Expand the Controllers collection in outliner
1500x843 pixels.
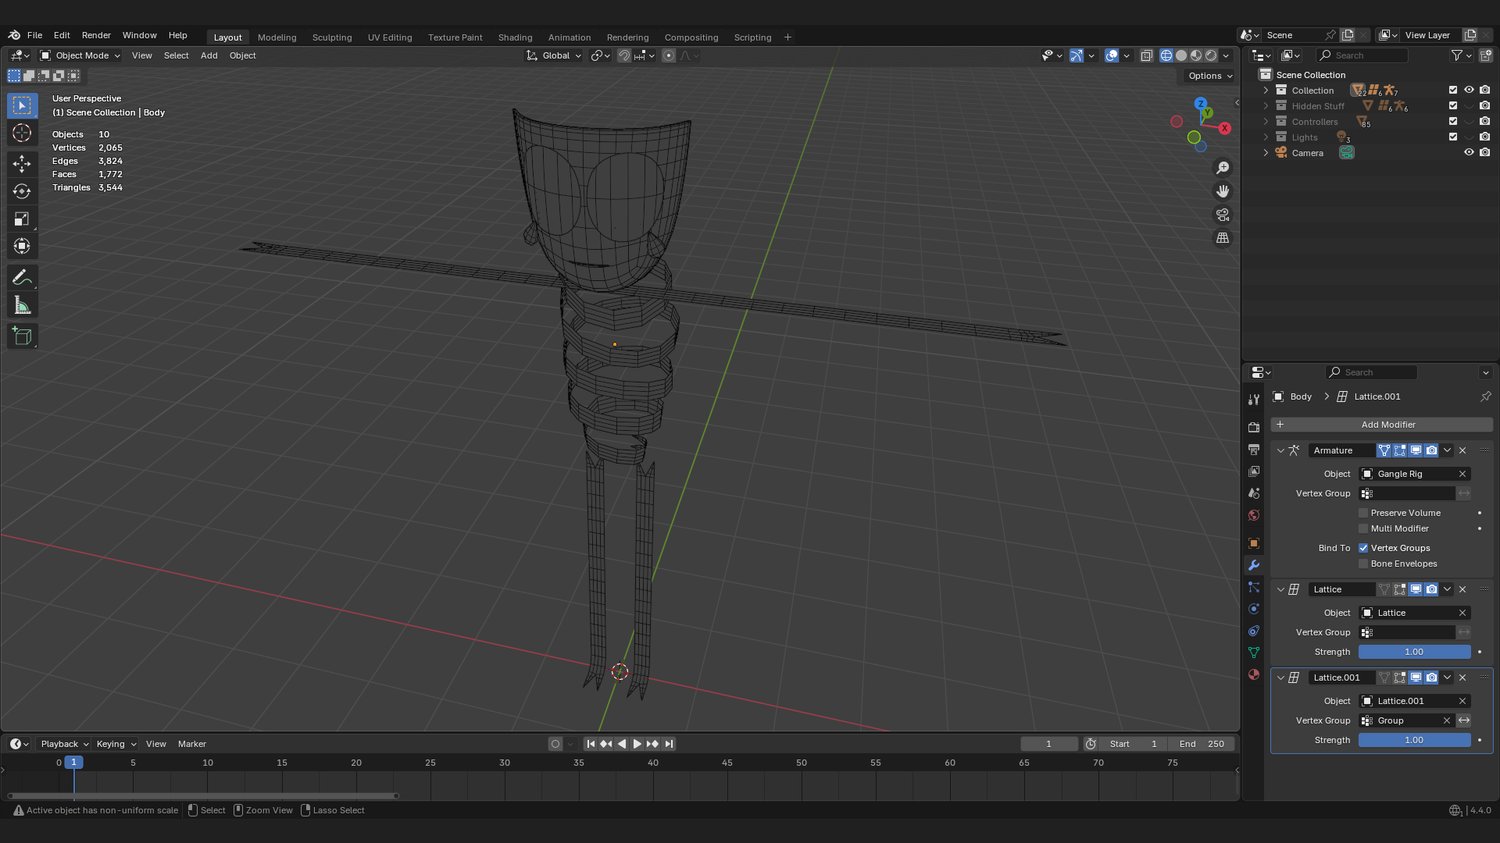1266,122
